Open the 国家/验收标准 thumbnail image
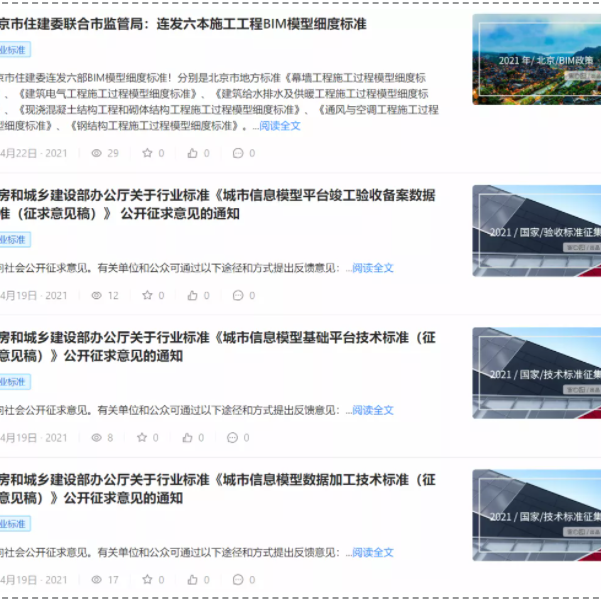This screenshot has width=601, height=601. tap(536, 230)
